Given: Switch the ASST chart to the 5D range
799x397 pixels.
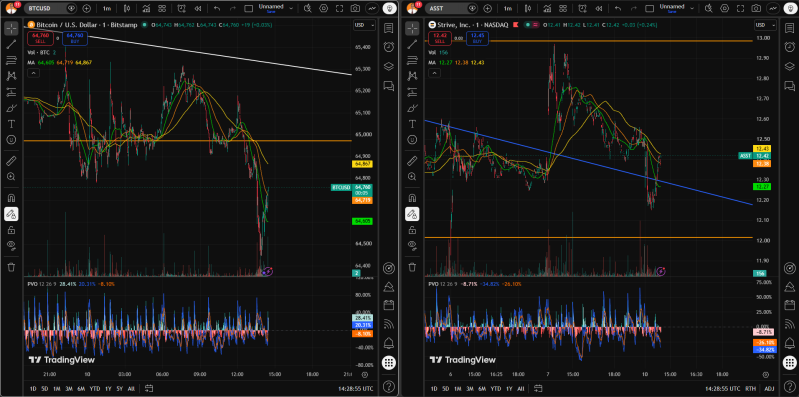Looking at the screenshot, I should (445, 388).
